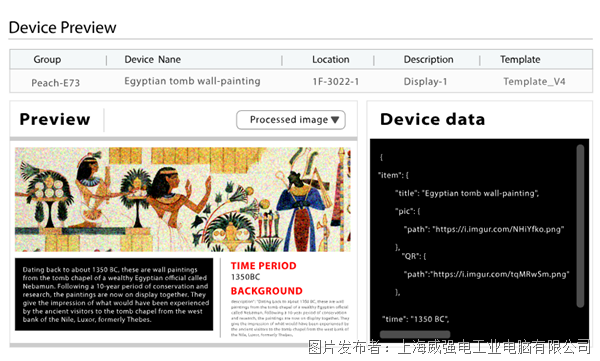Click the Template column header
The width and height of the screenshot is (600, 361).
pyautogui.click(x=520, y=59)
